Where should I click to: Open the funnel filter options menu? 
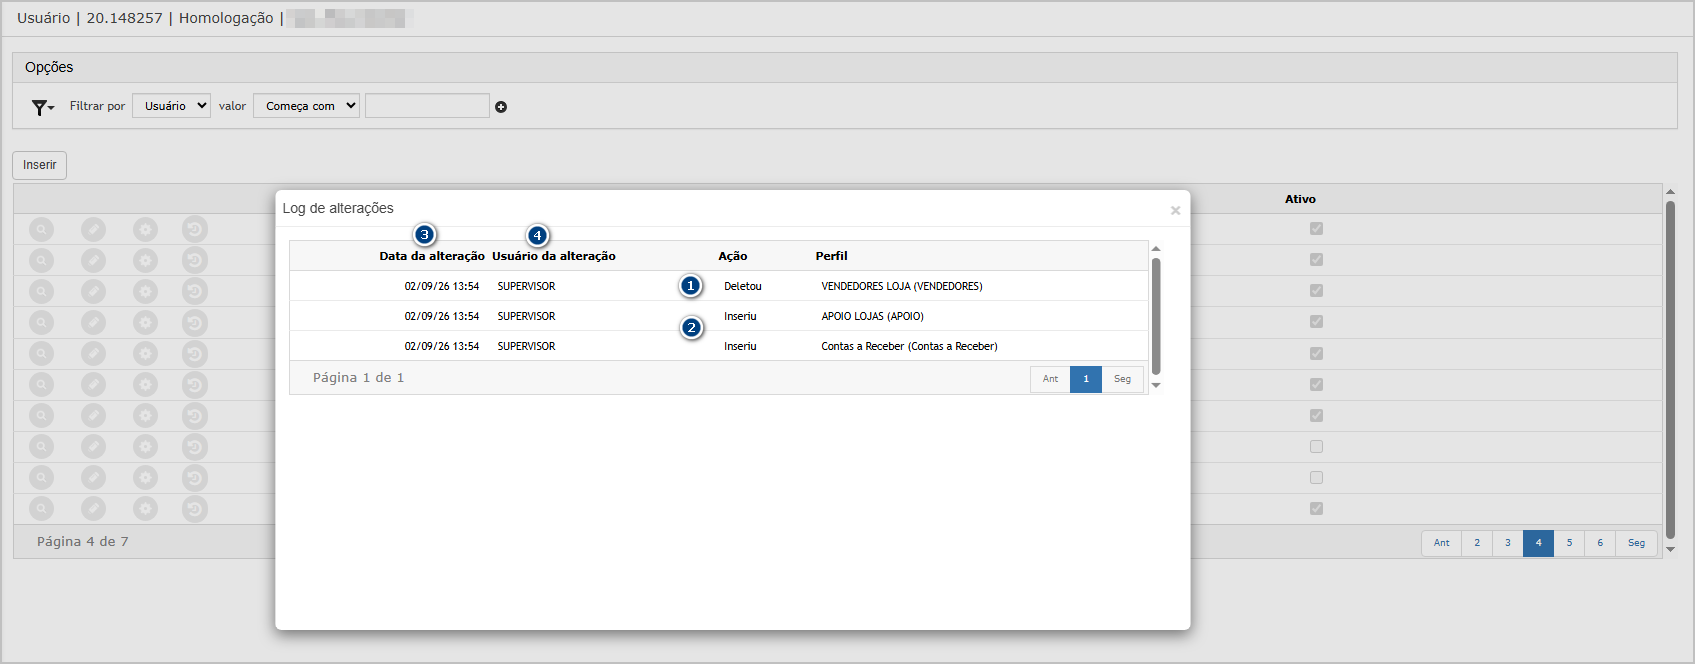[42, 107]
